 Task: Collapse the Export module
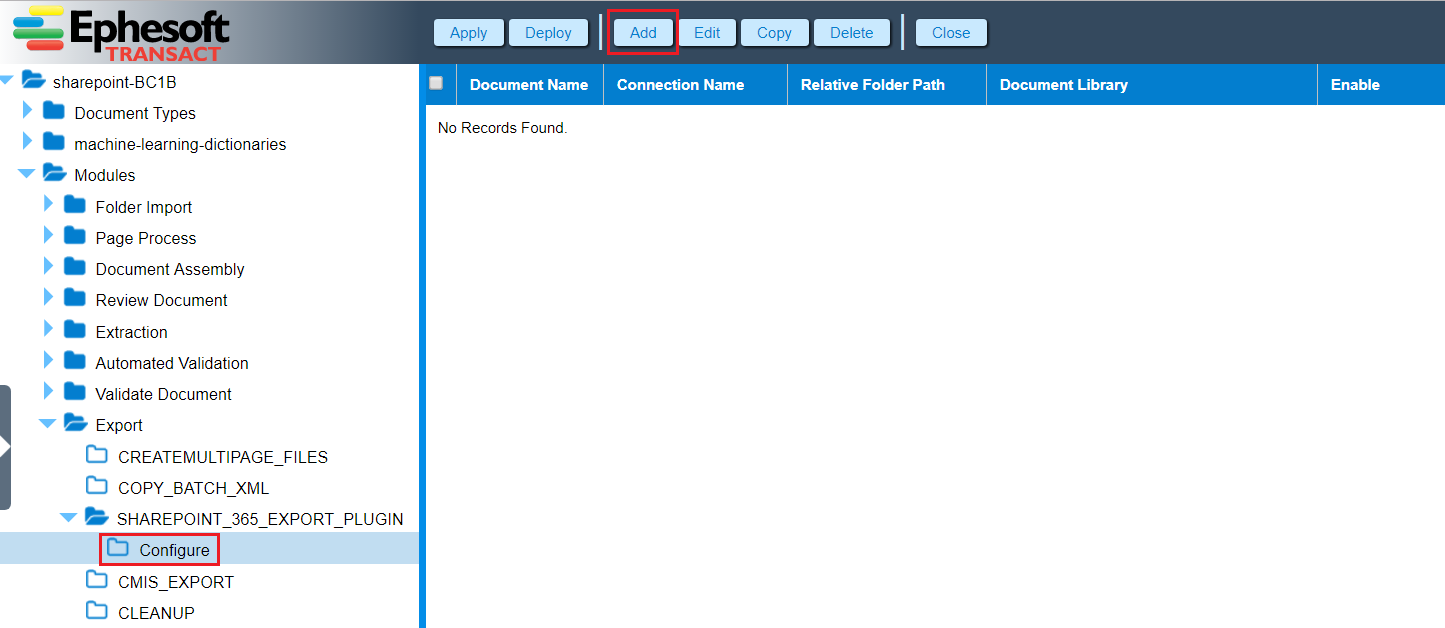click(x=48, y=424)
